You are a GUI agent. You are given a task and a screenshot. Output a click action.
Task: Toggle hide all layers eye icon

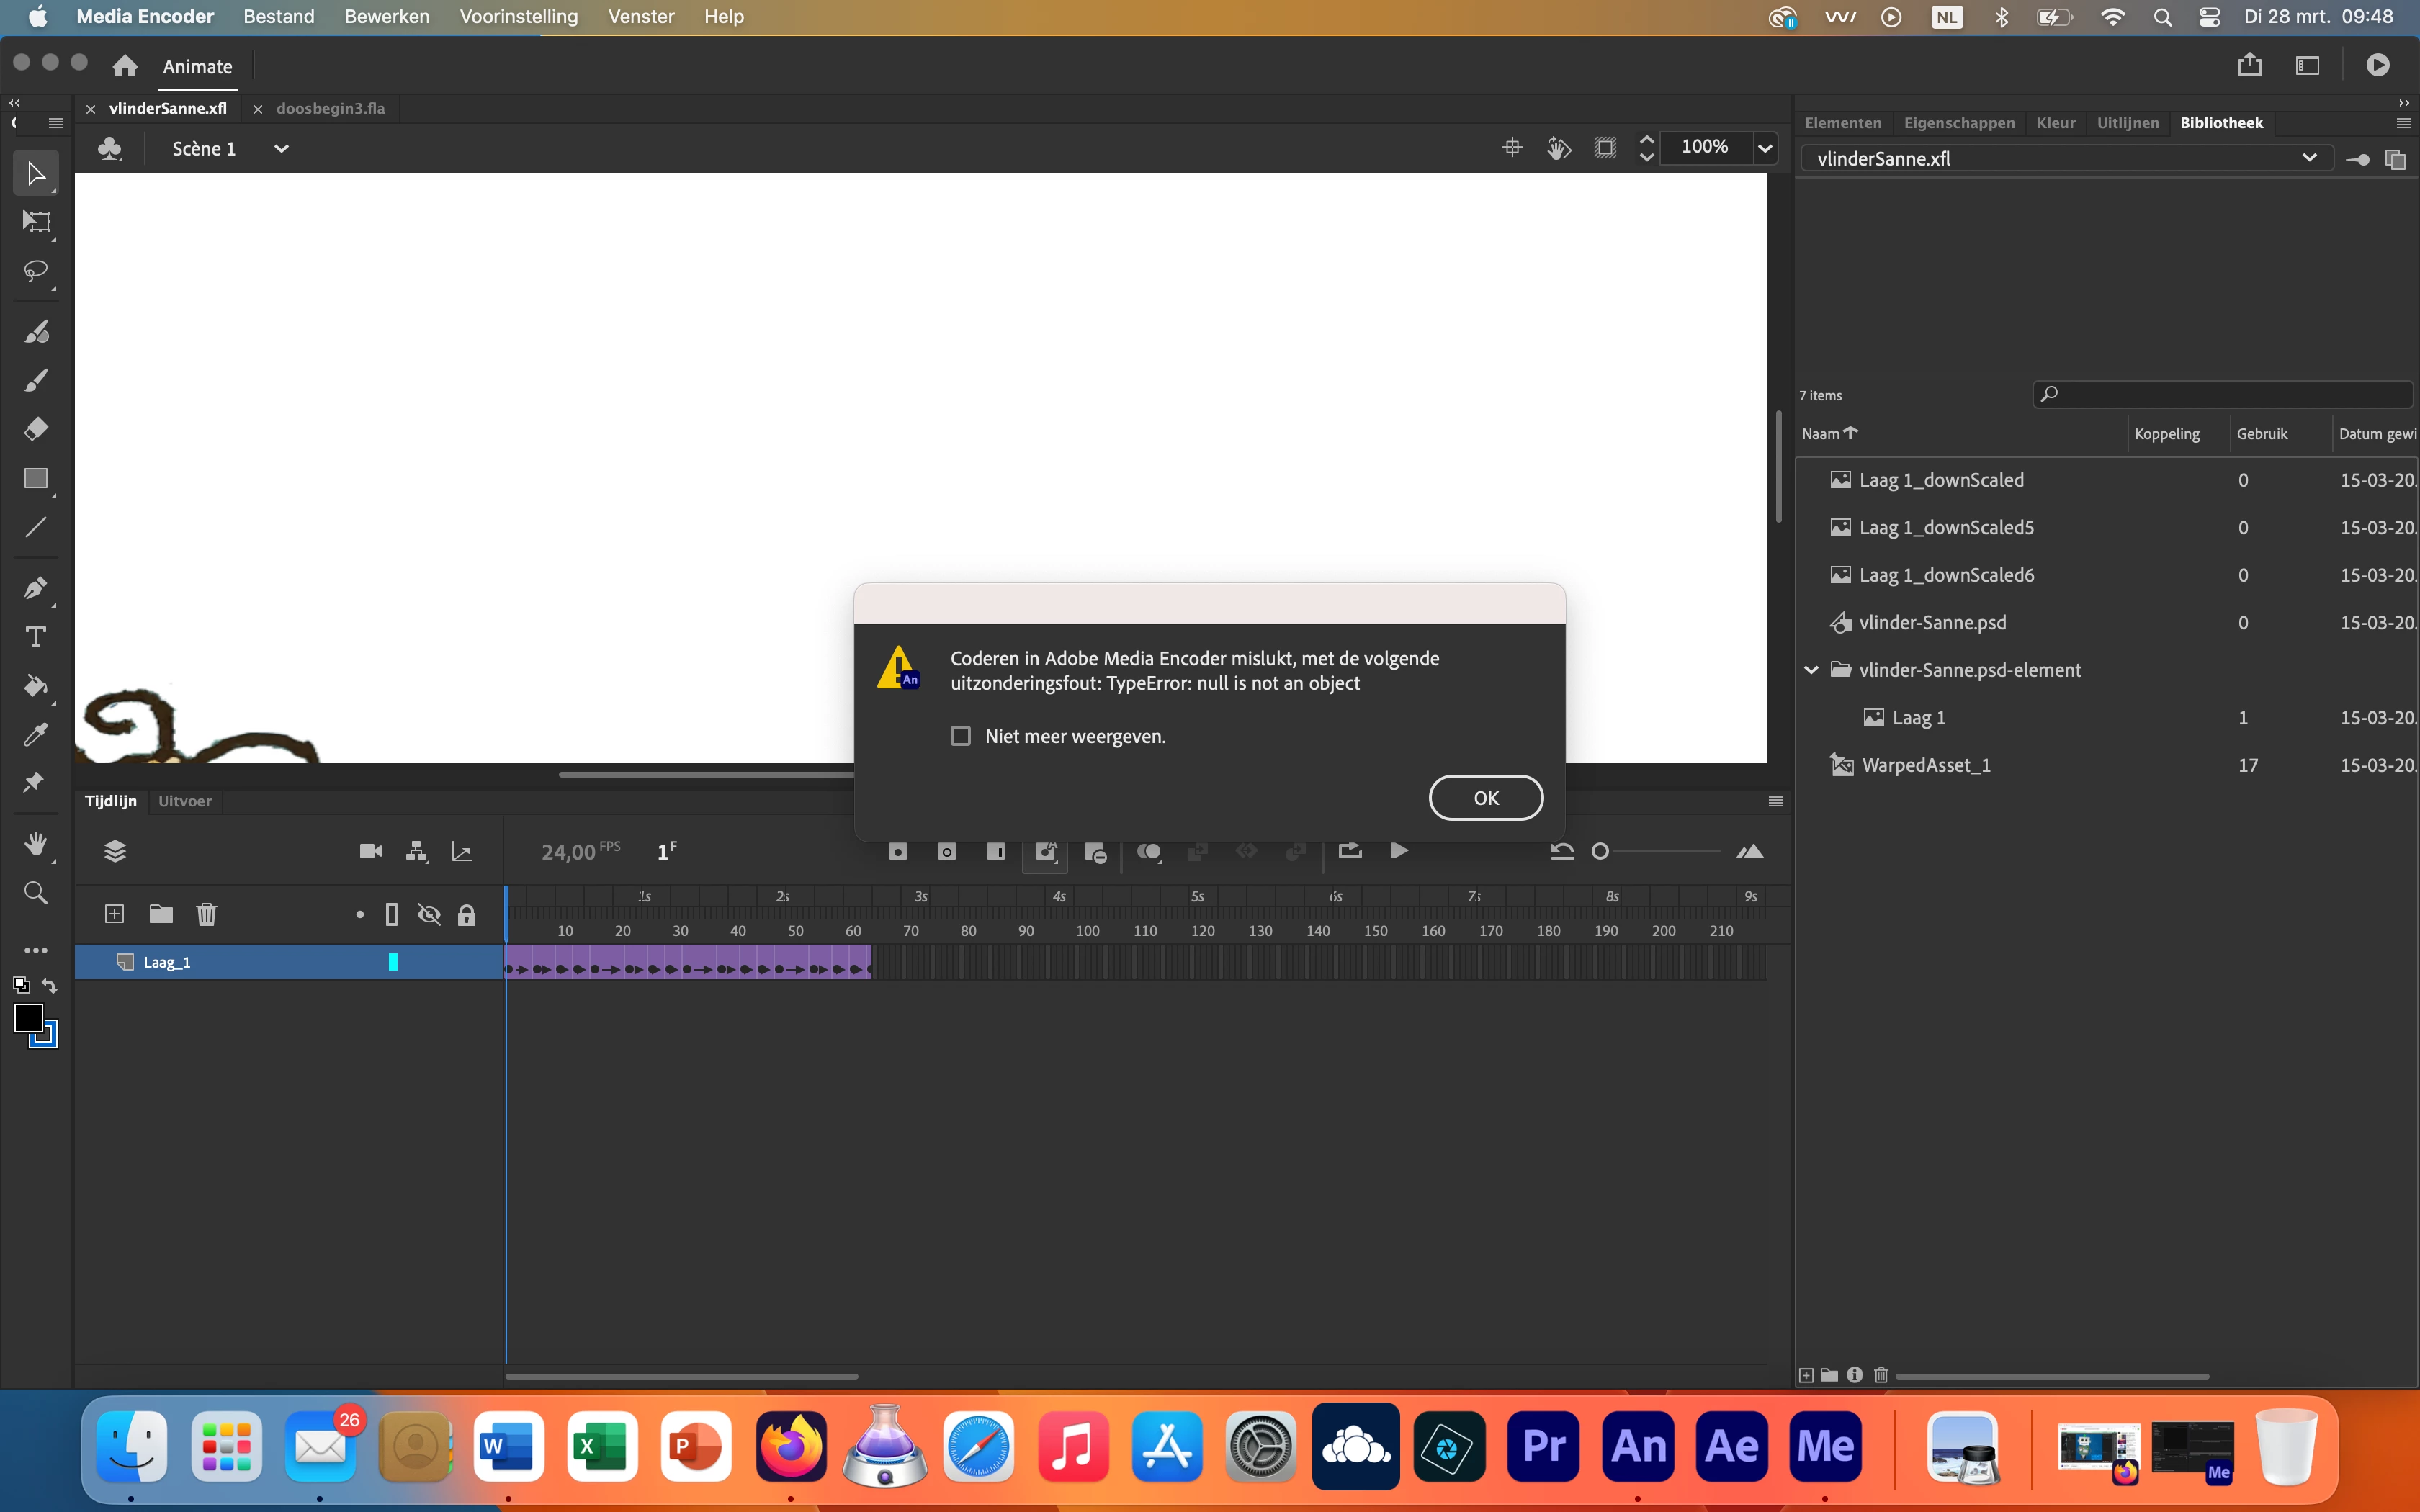429,915
